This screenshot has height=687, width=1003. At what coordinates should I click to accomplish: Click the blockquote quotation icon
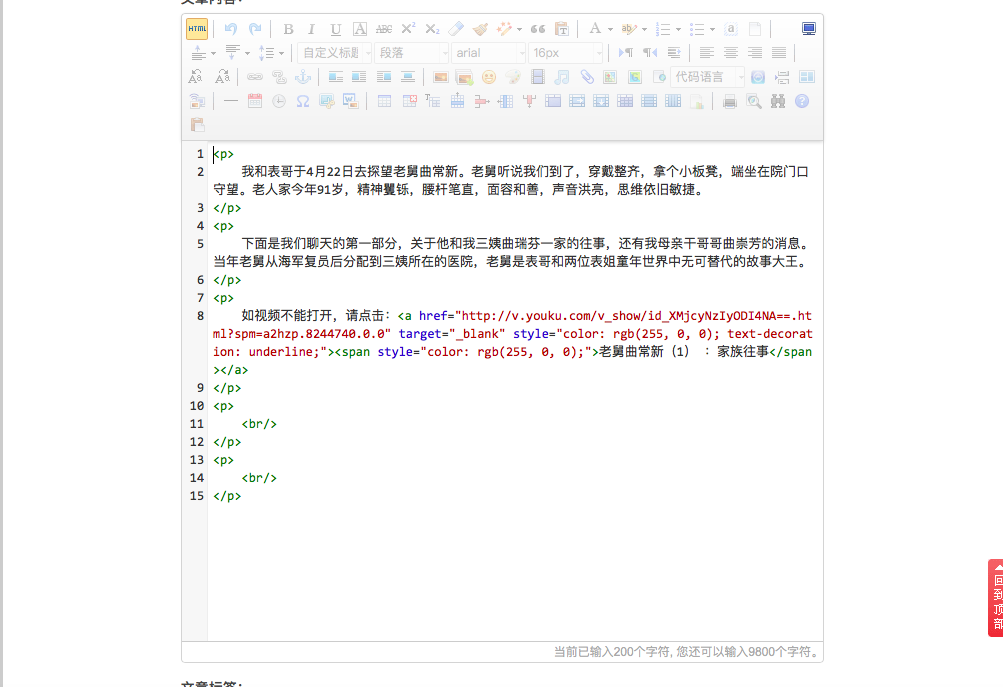[538, 29]
